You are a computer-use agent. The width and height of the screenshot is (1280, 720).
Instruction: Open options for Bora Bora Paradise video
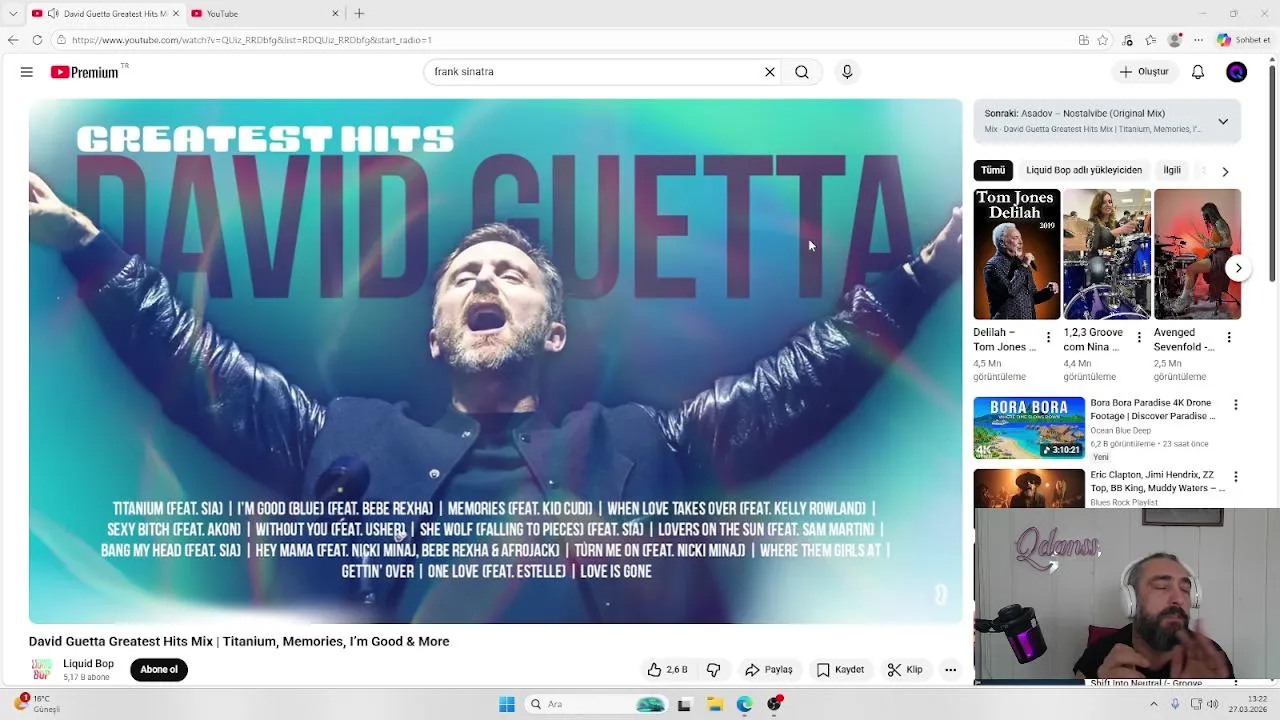click(1235, 405)
